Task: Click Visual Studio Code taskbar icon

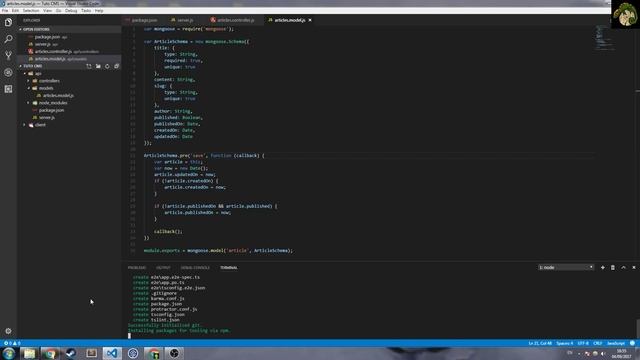Action: tap(112, 353)
